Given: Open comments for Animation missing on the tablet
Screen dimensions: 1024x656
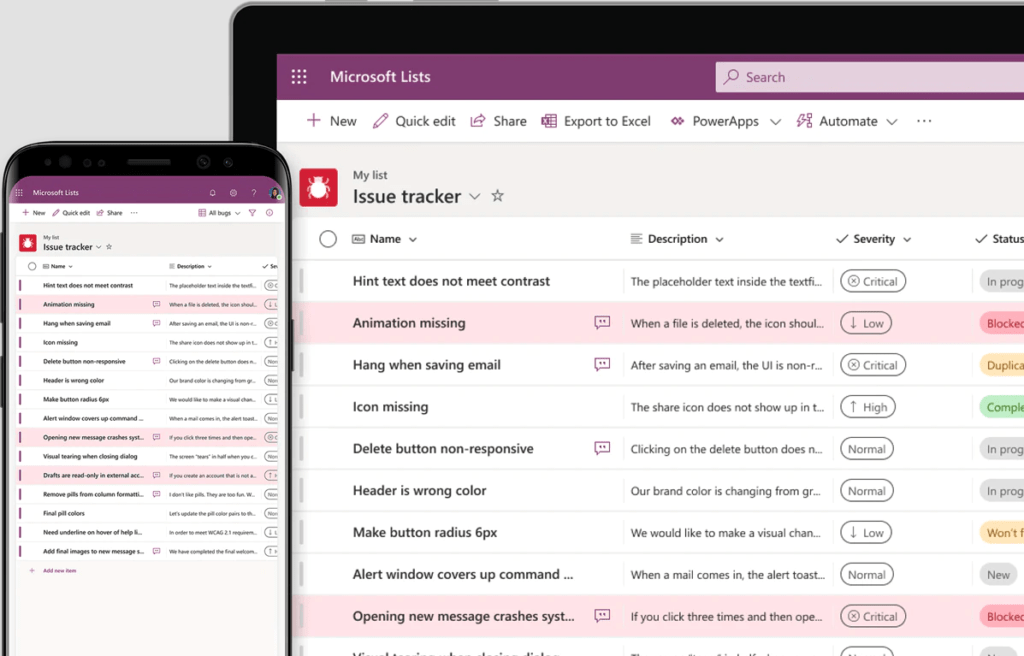Looking at the screenshot, I should (602, 322).
